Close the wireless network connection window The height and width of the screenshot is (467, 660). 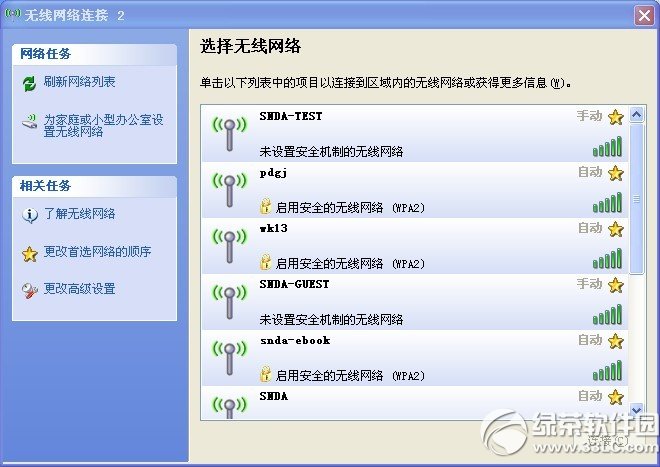coord(644,16)
